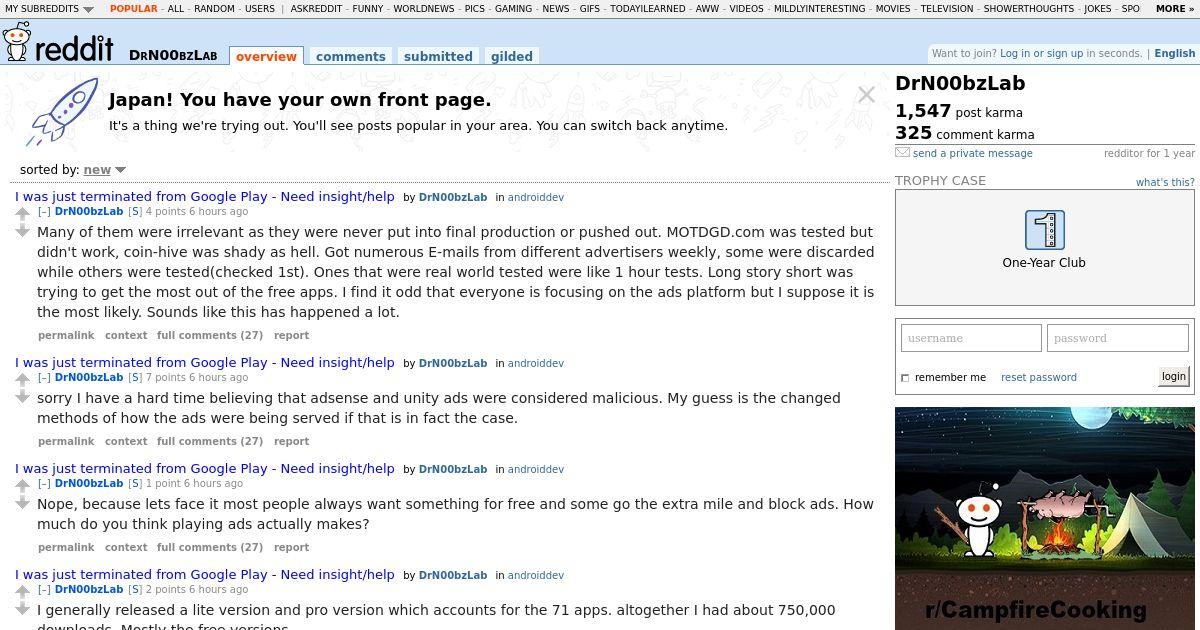Dismiss the Japan front page banner
Screen dimensions: 1200x630
pyautogui.click(x=866, y=95)
